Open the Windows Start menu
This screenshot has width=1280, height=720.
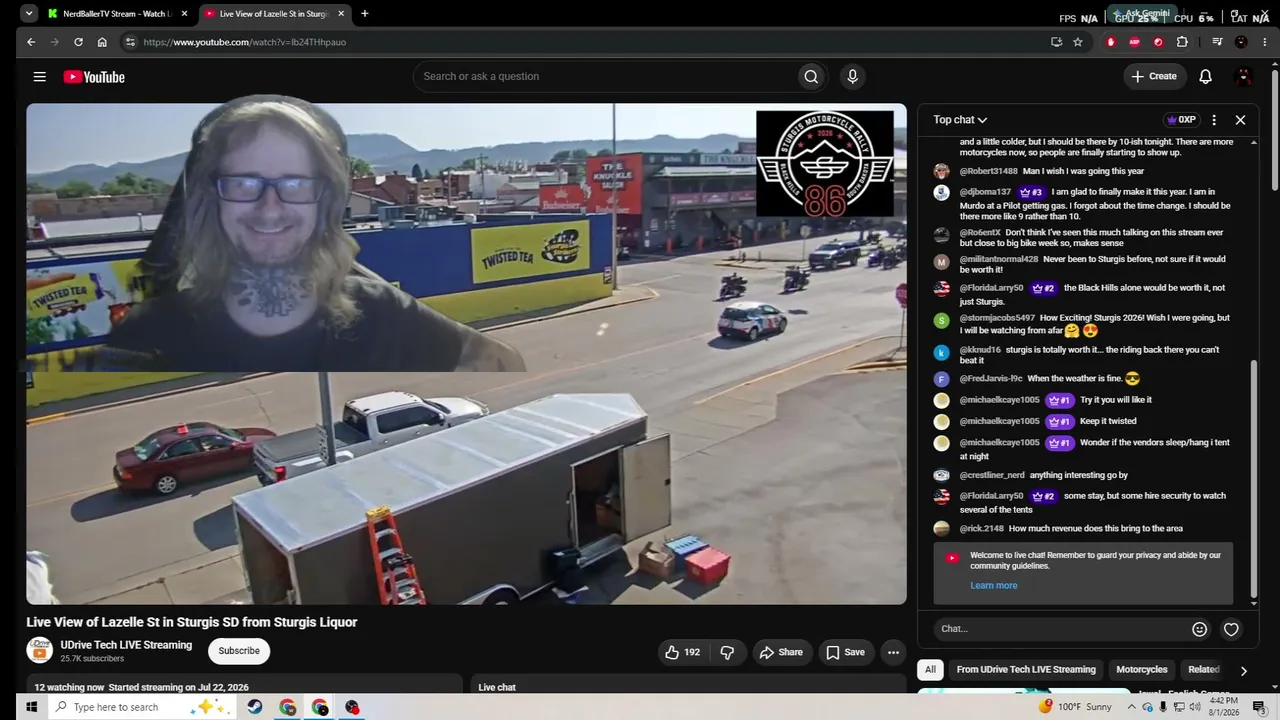coord(31,707)
